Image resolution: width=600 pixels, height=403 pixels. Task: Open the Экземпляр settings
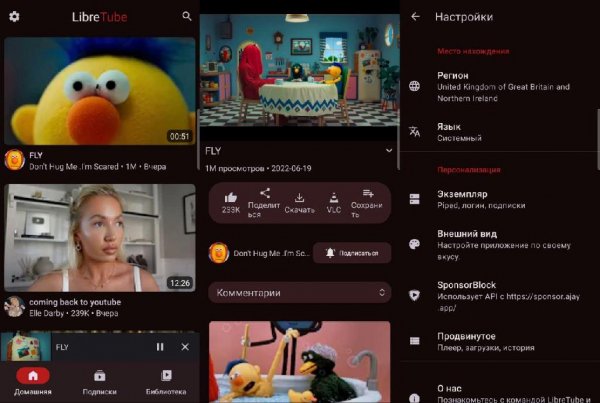click(x=500, y=199)
